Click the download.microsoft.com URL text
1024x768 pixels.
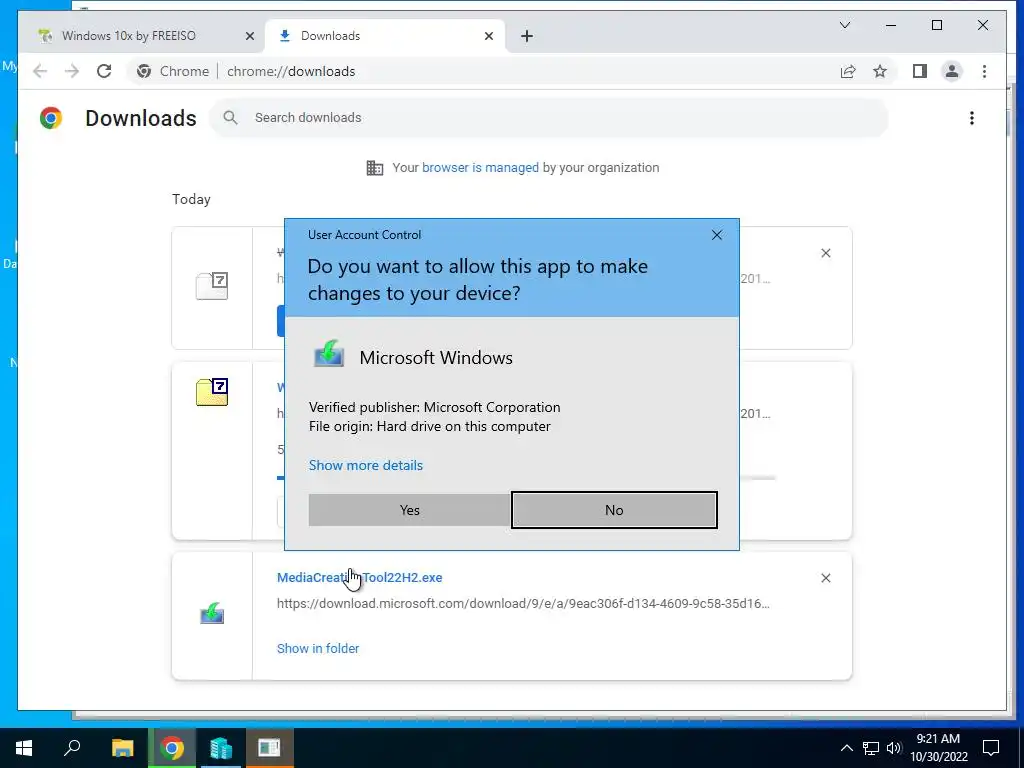click(523, 603)
